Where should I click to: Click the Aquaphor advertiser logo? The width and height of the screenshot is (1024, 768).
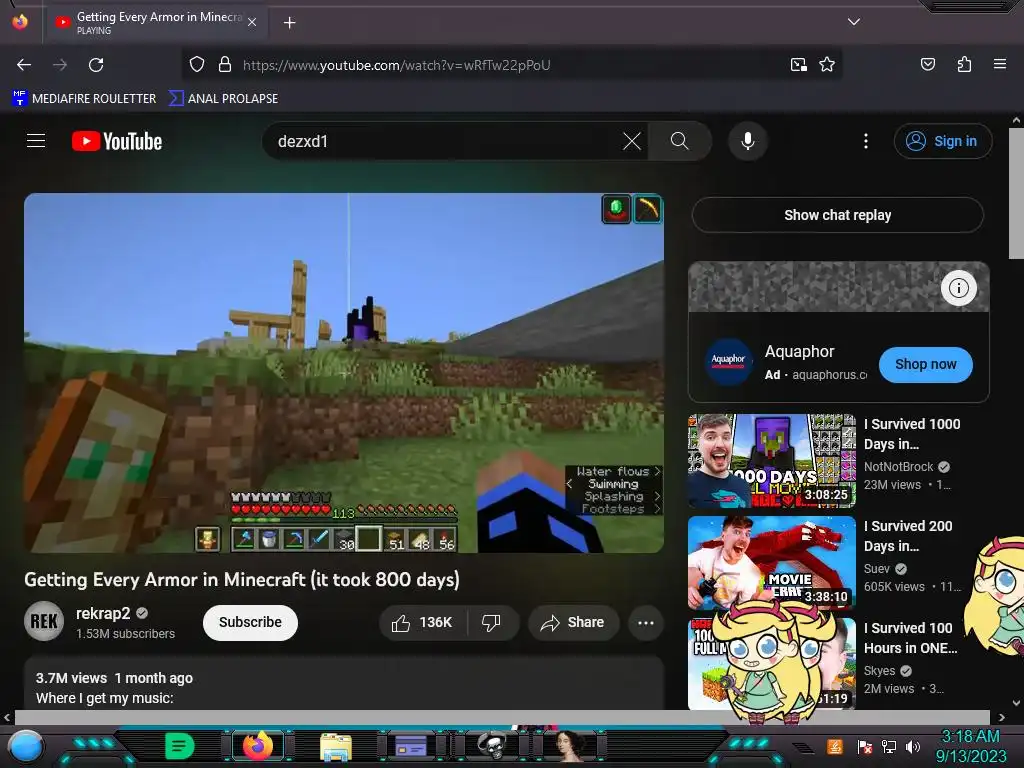(x=728, y=361)
